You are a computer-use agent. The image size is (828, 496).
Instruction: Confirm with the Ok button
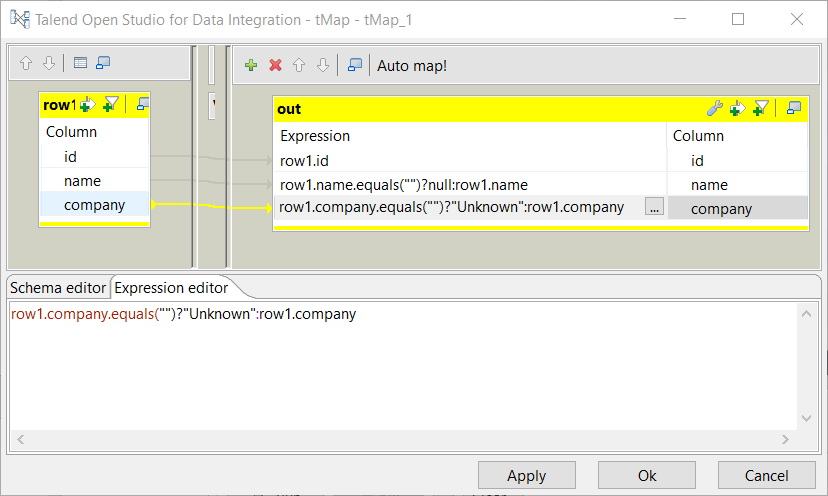pos(646,475)
